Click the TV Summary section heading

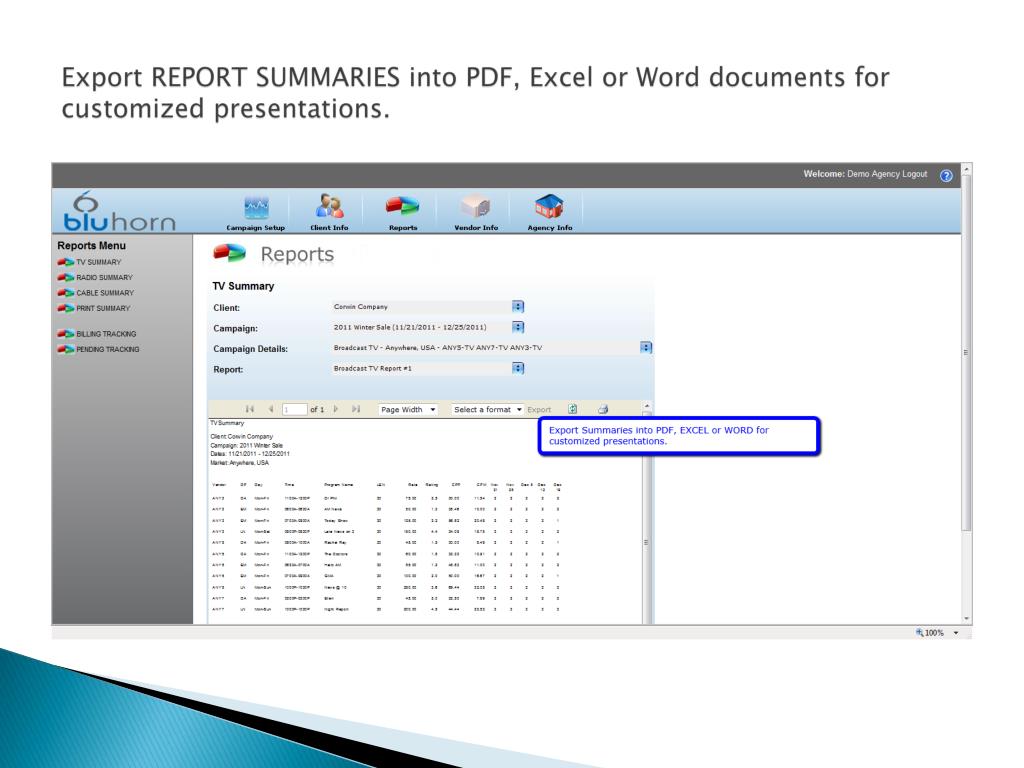[x=243, y=286]
